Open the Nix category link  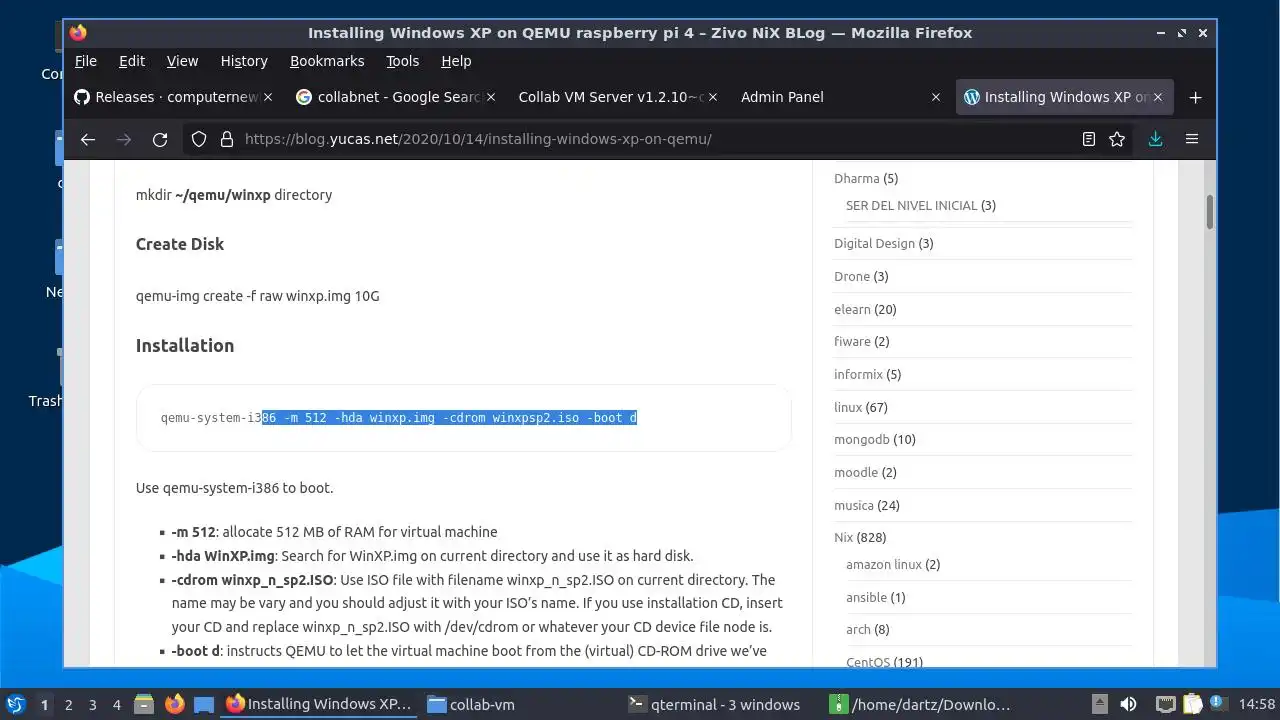click(844, 537)
